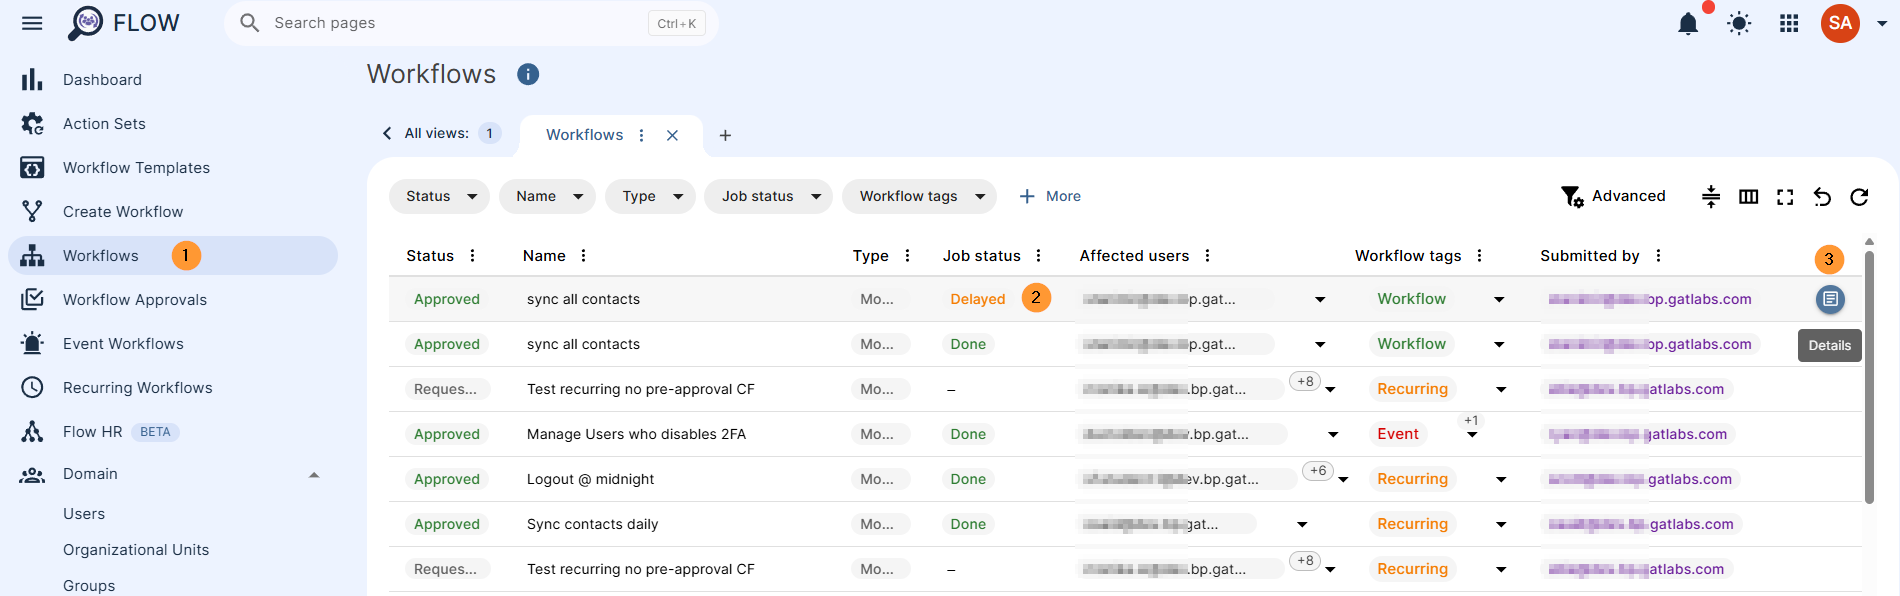Collapse the Domain sidebar section

[314, 475]
